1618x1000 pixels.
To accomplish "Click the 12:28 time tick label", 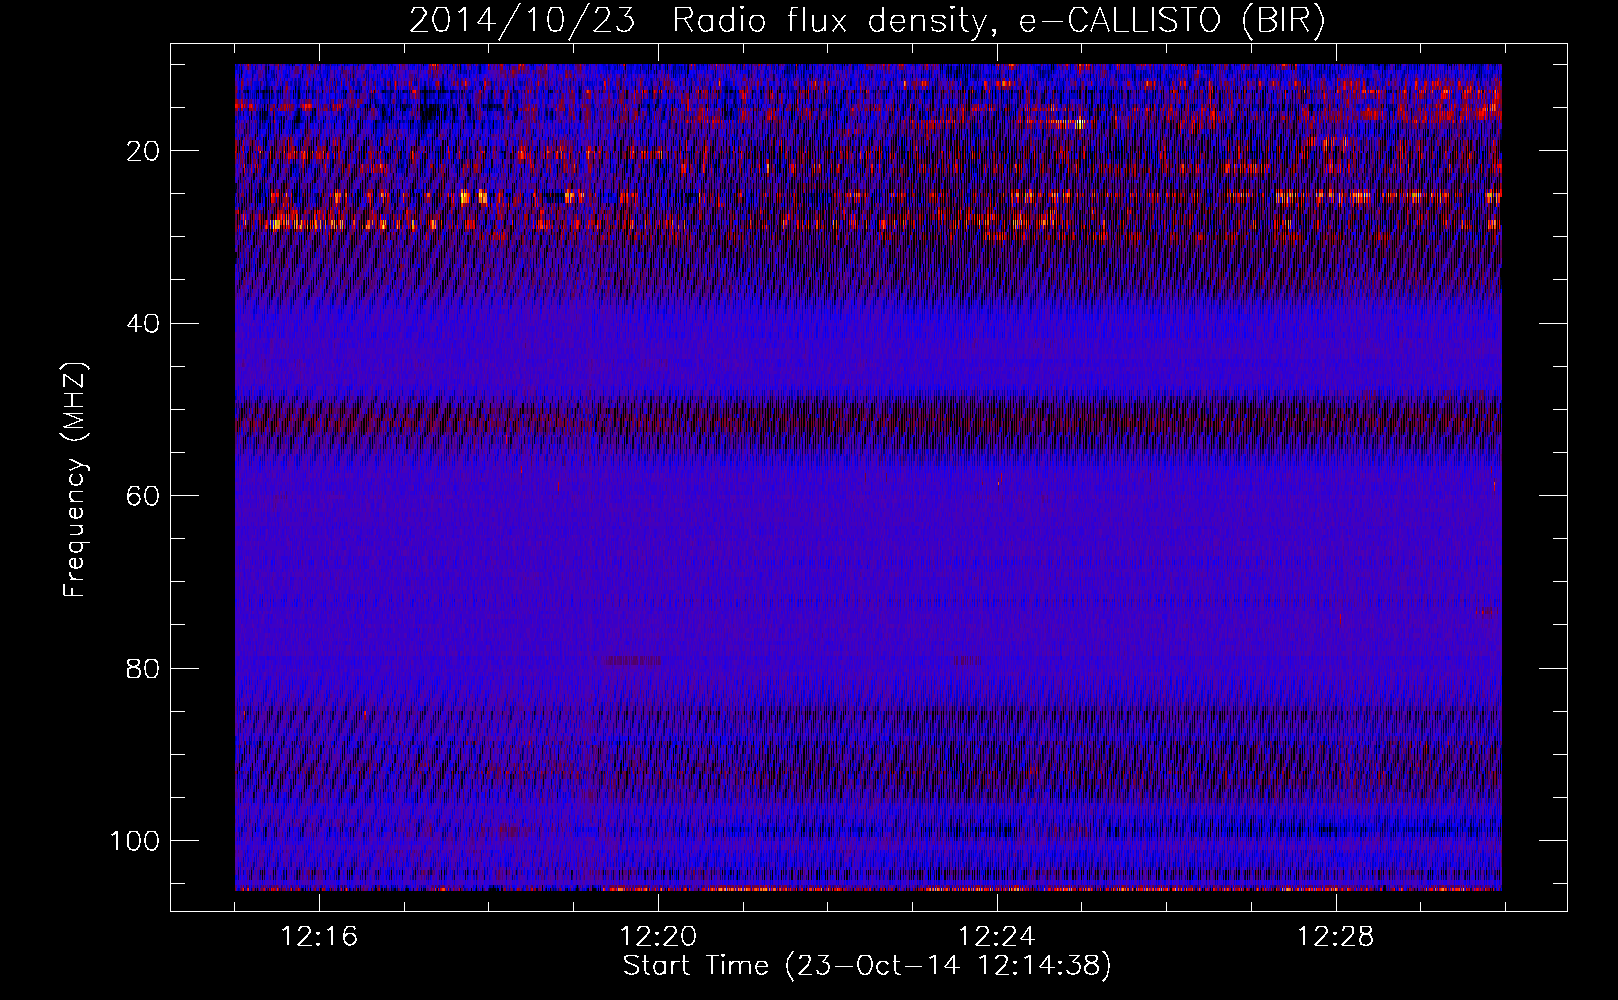I will click(1335, 937).
